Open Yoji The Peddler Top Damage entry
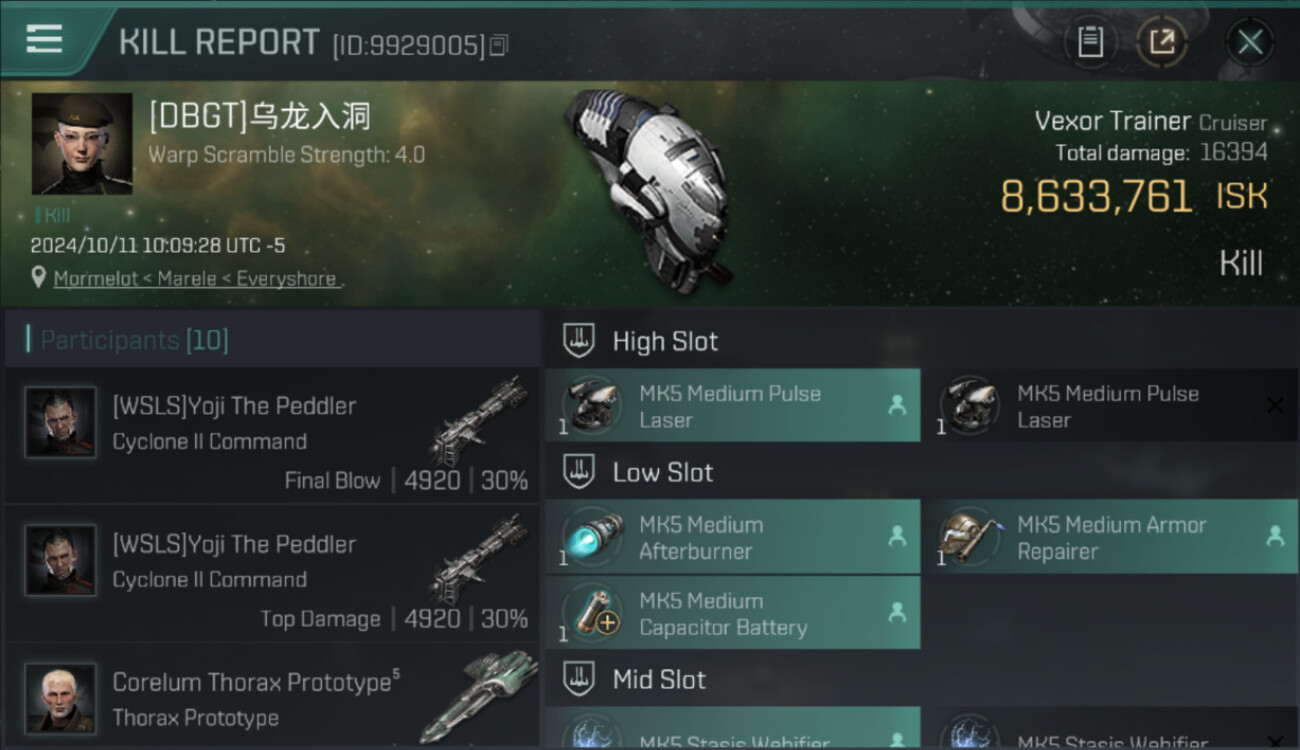Screen dimensions: 1300x750 tap(272, 574)
